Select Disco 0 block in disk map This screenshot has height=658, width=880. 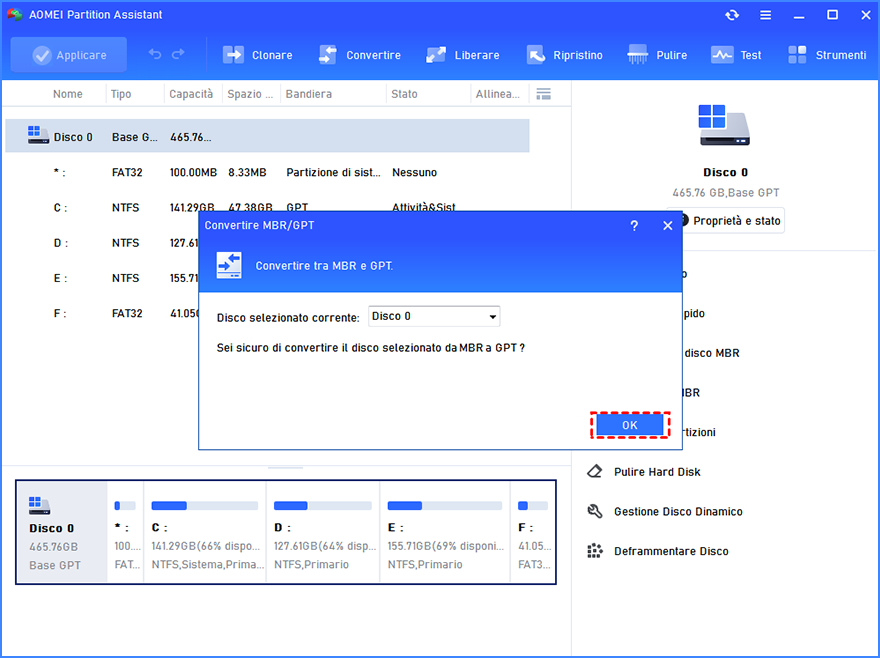point(62,532)
